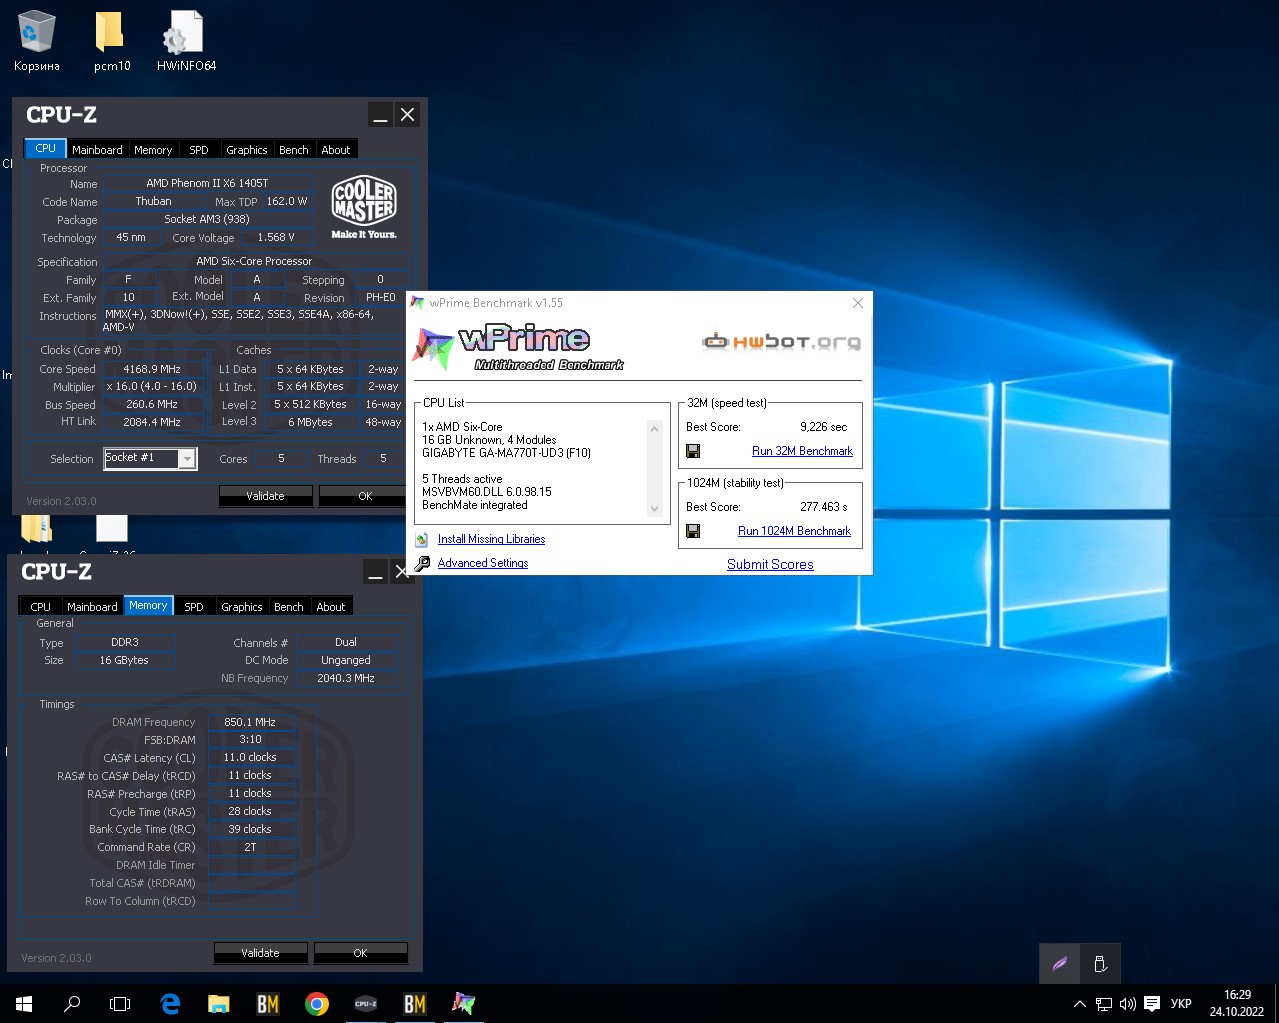Image resolution: width=1279 pixels, height=1023 pixels.
Task: Click the 32M best score 9,226 sec
Action: click(x=823, y=427)
